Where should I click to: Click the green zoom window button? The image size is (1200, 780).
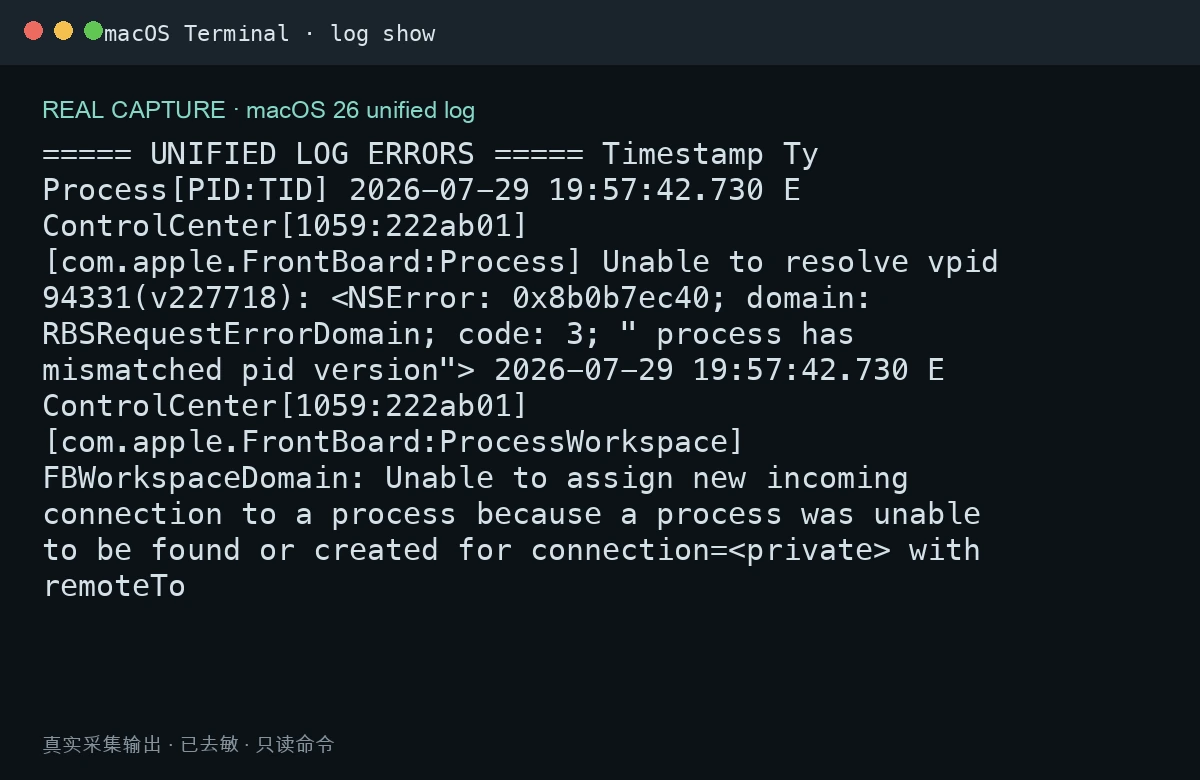coord(93,31)
